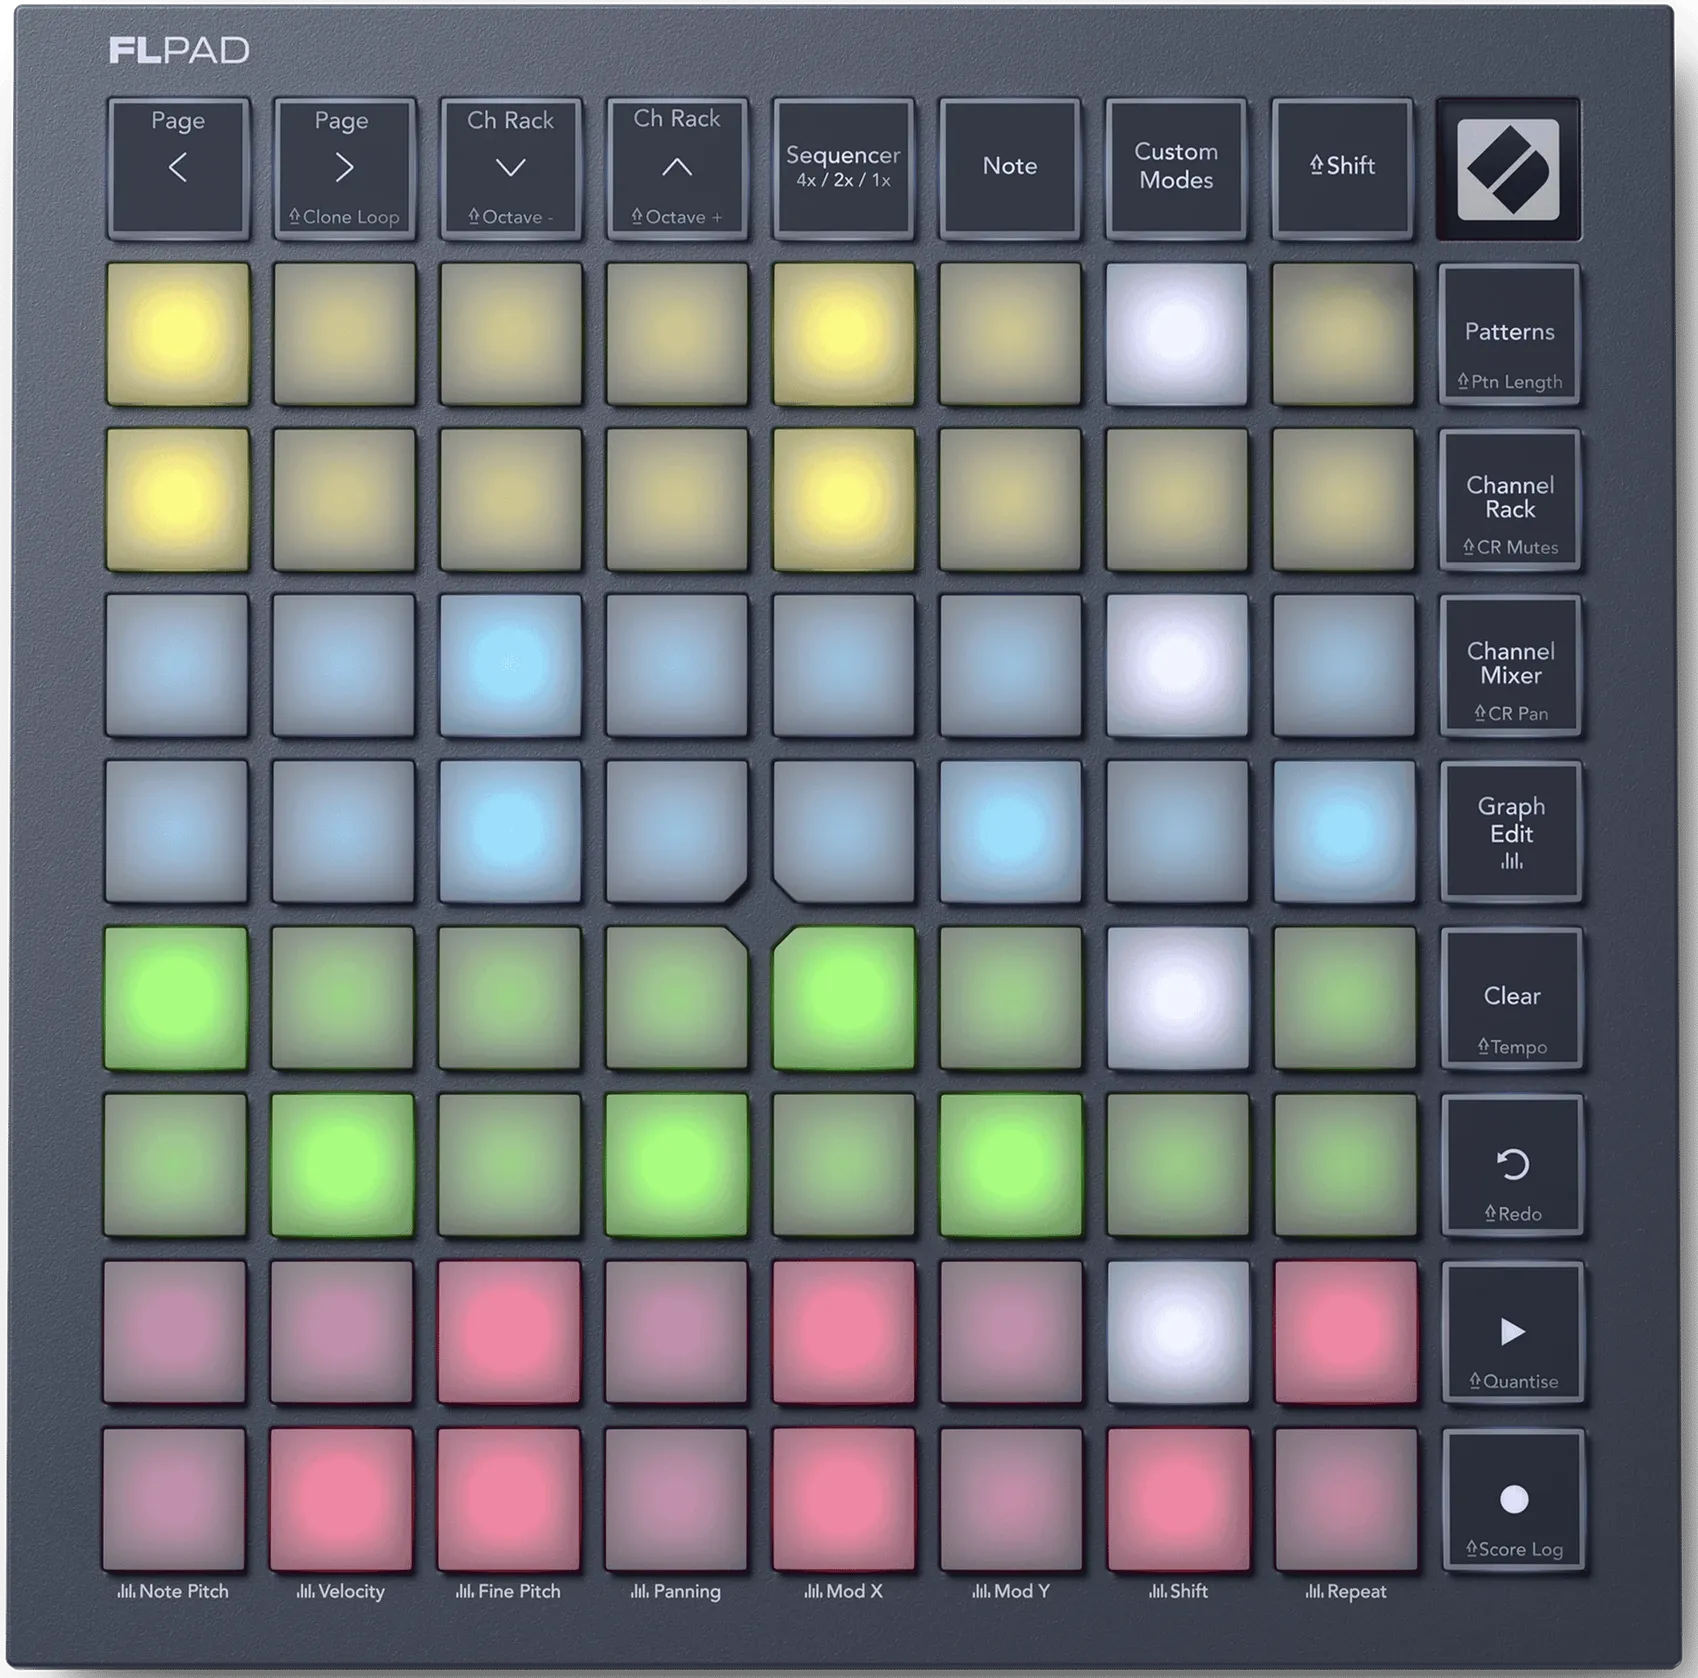Tap the pad above Panning label

tap(676, 1499)
